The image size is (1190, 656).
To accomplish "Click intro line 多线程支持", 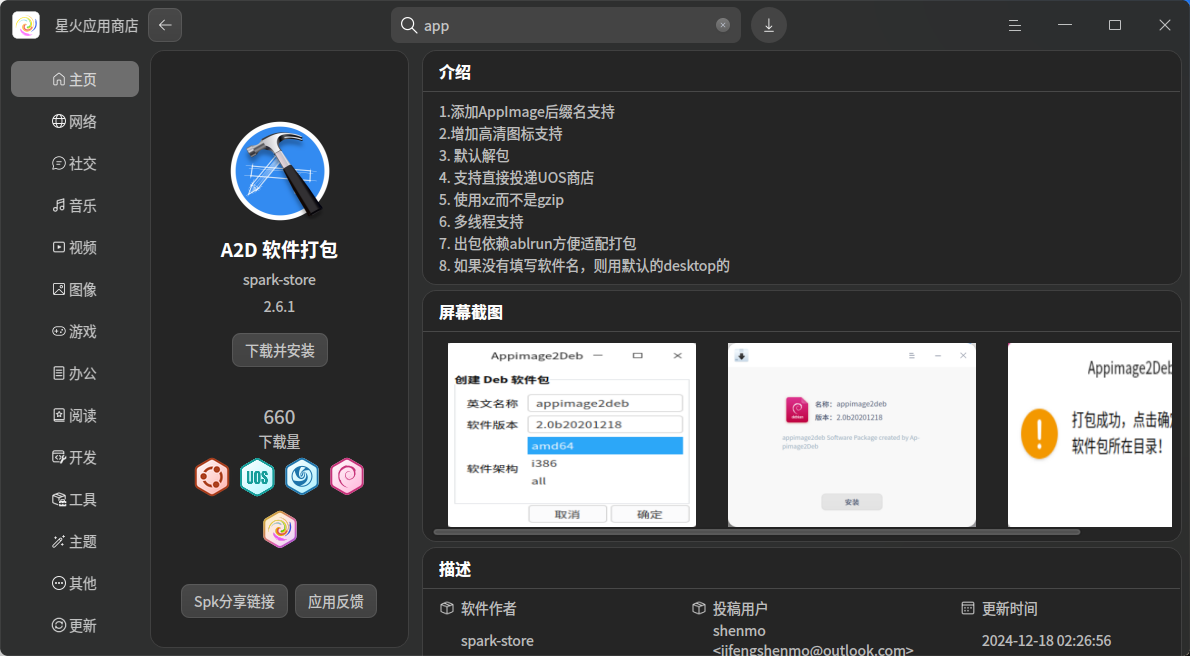I will coord(481,222).
